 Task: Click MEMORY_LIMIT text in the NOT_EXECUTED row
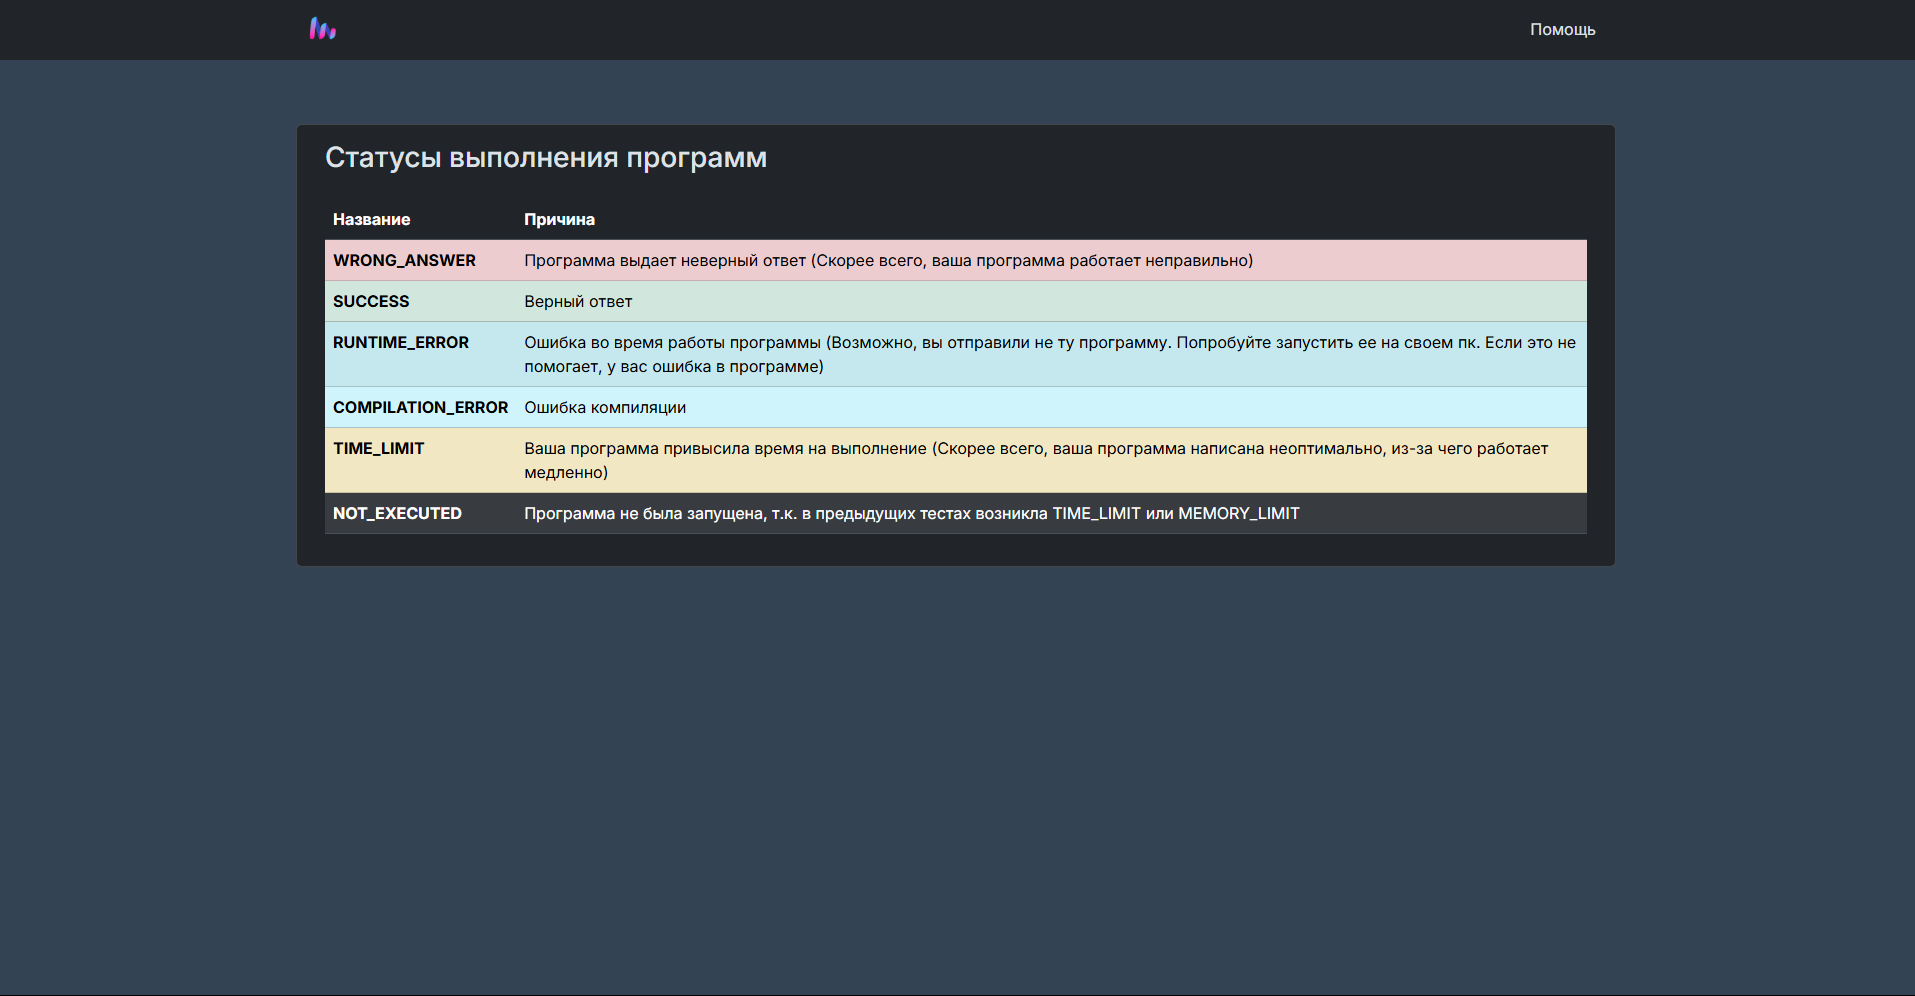[1238, 514]
